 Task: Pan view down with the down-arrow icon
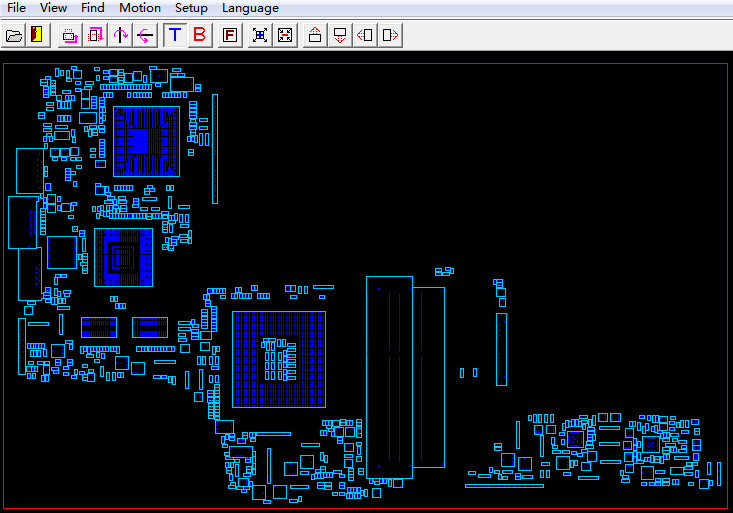(x=340, y=35)
